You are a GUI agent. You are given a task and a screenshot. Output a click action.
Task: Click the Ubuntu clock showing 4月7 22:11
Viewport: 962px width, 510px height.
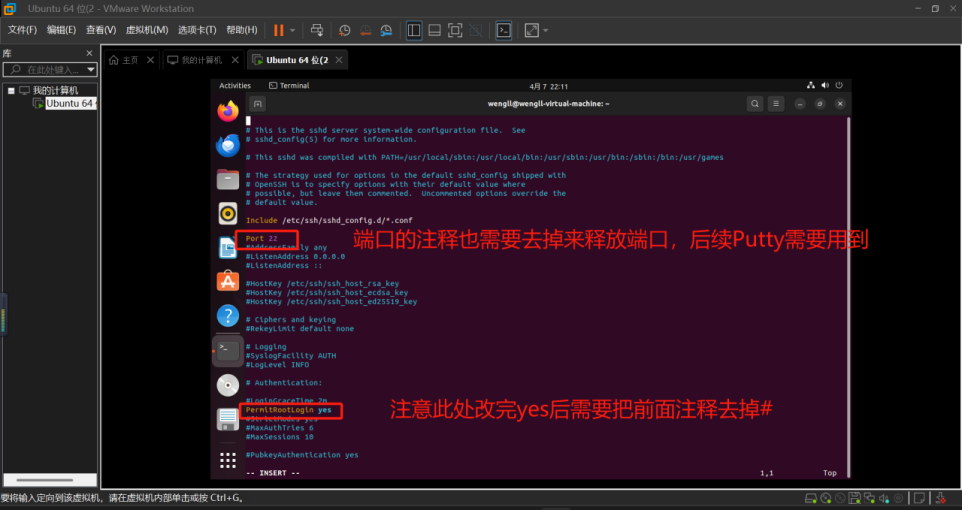click(x=548, y=87)
